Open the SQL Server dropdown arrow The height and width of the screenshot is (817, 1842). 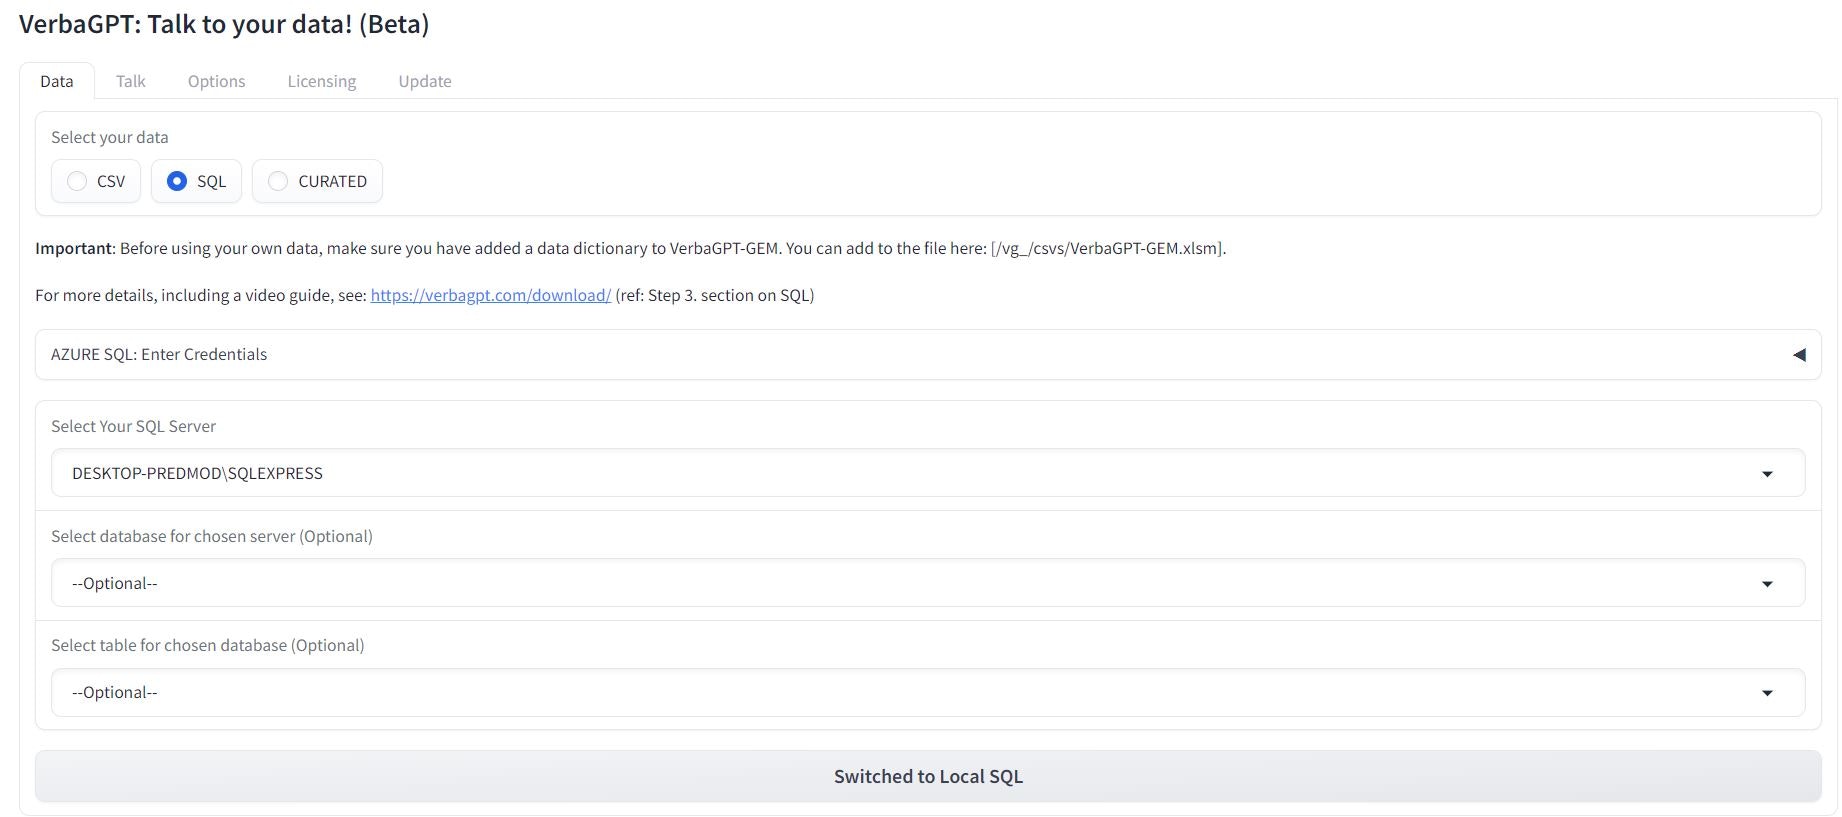1767,474
